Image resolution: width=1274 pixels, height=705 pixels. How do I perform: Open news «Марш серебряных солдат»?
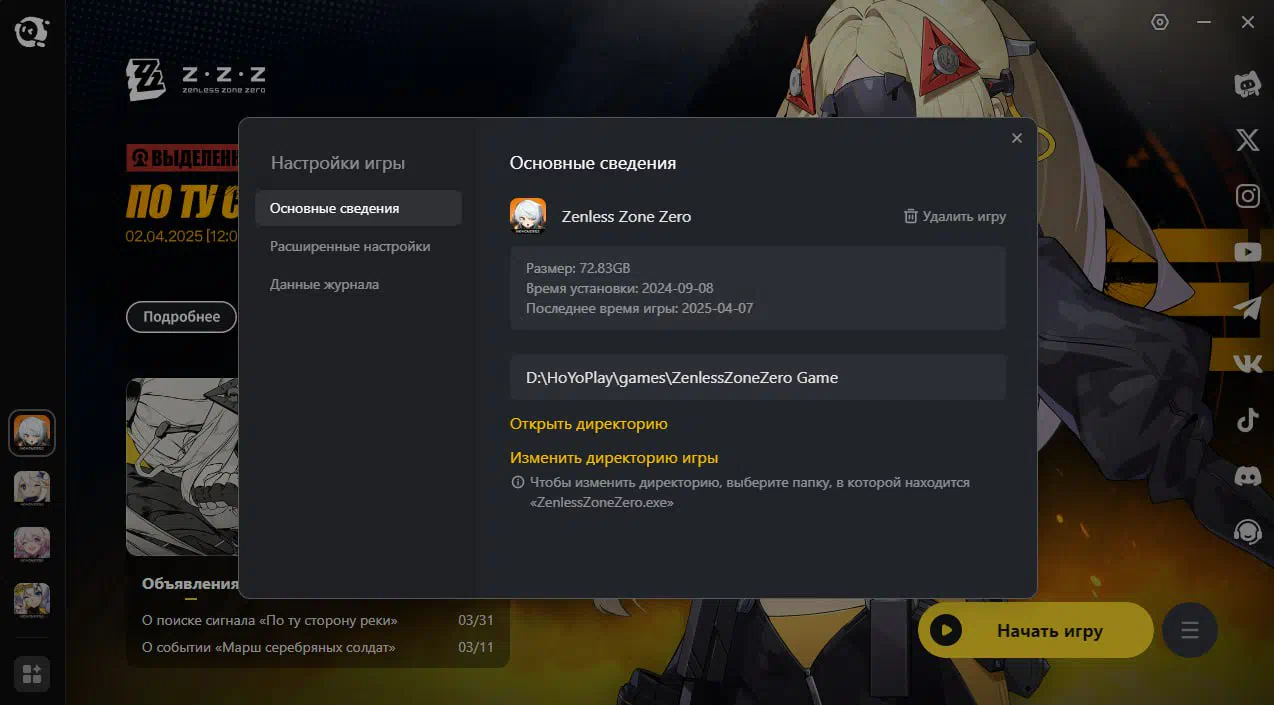tap(269, 647)
